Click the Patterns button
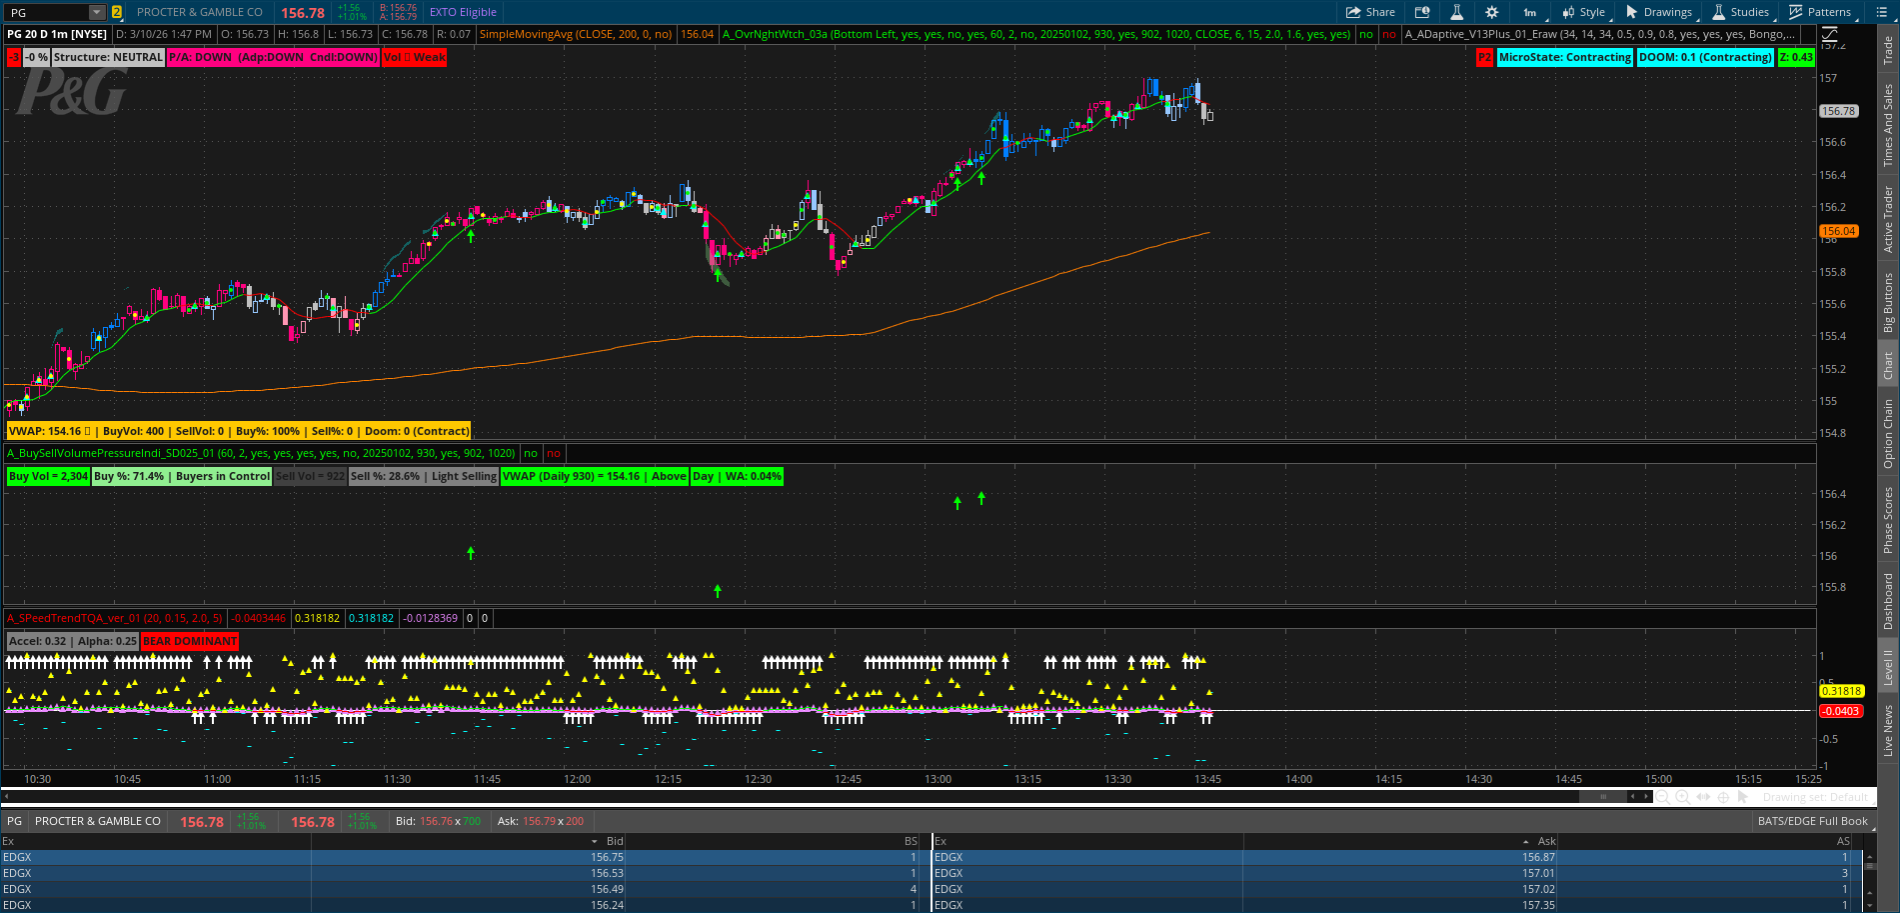The image size is (1900, 913). (1821, 12)
